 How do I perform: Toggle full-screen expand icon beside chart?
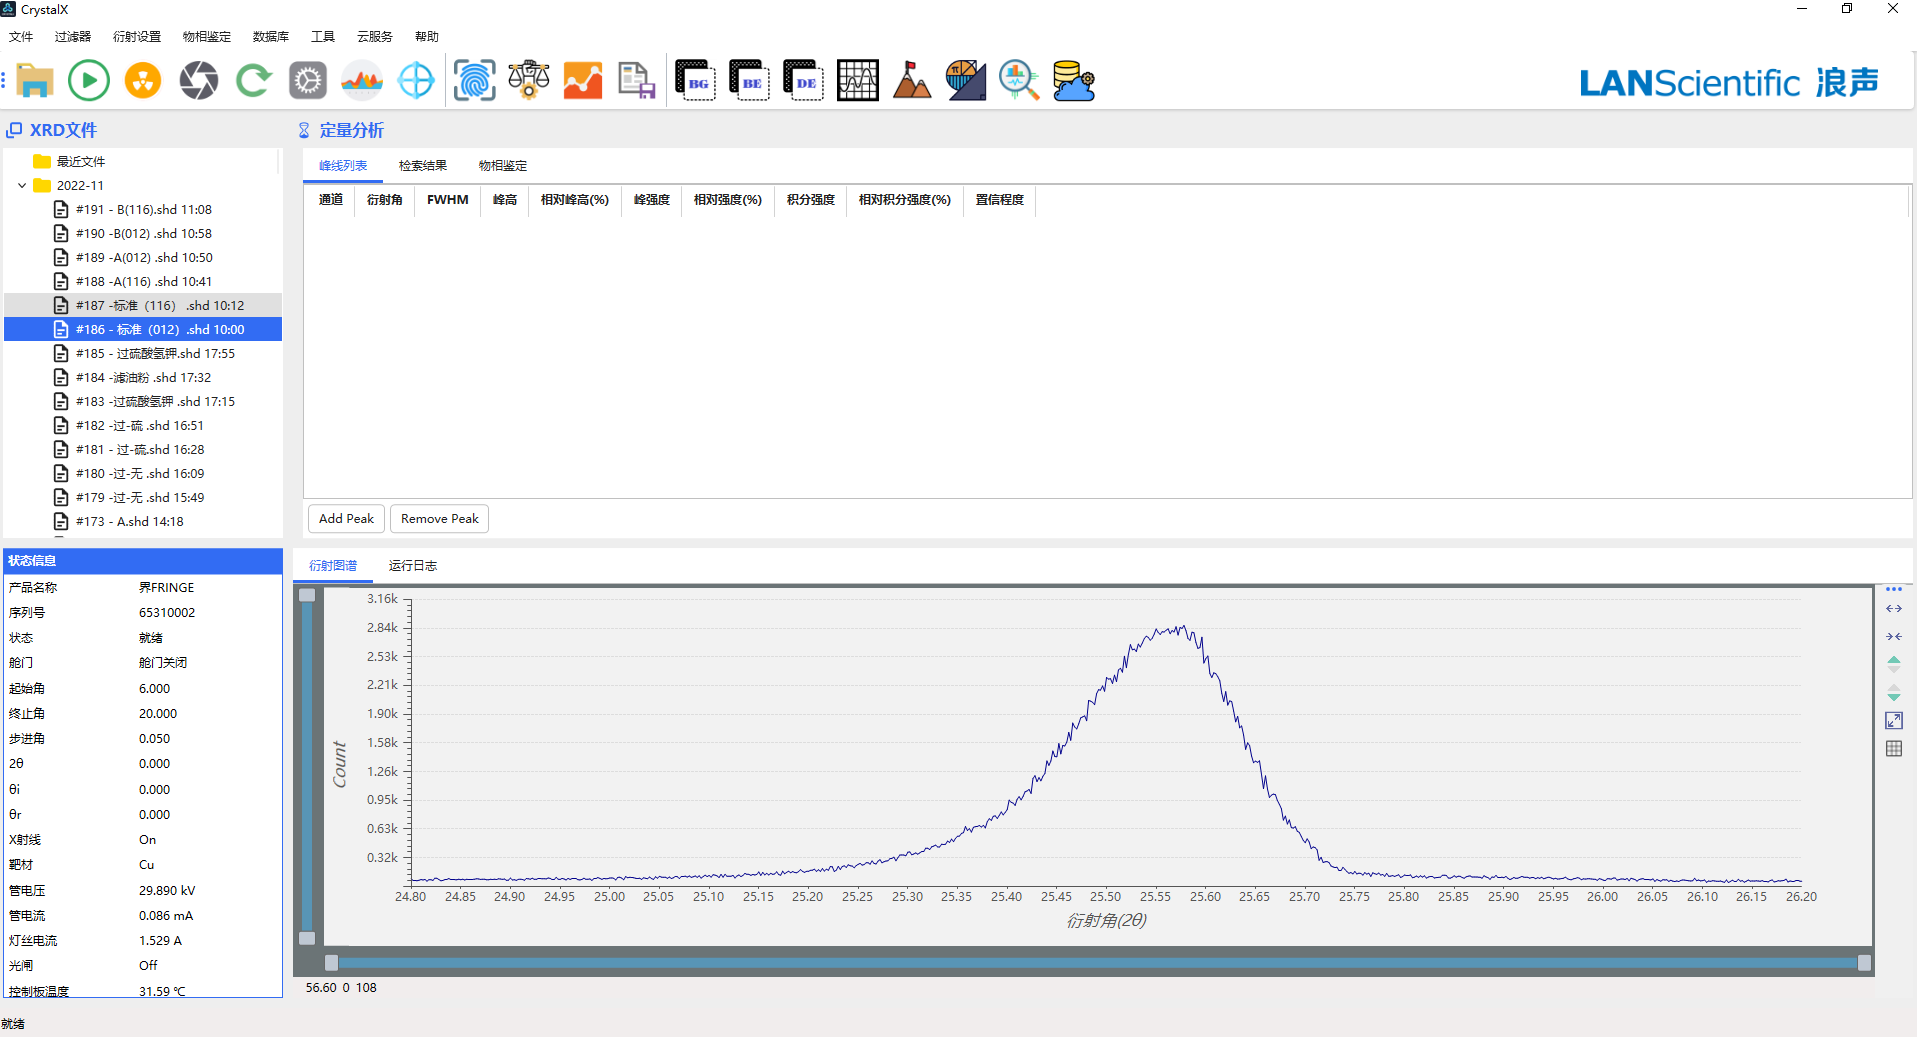click(x=1894, y=721)
